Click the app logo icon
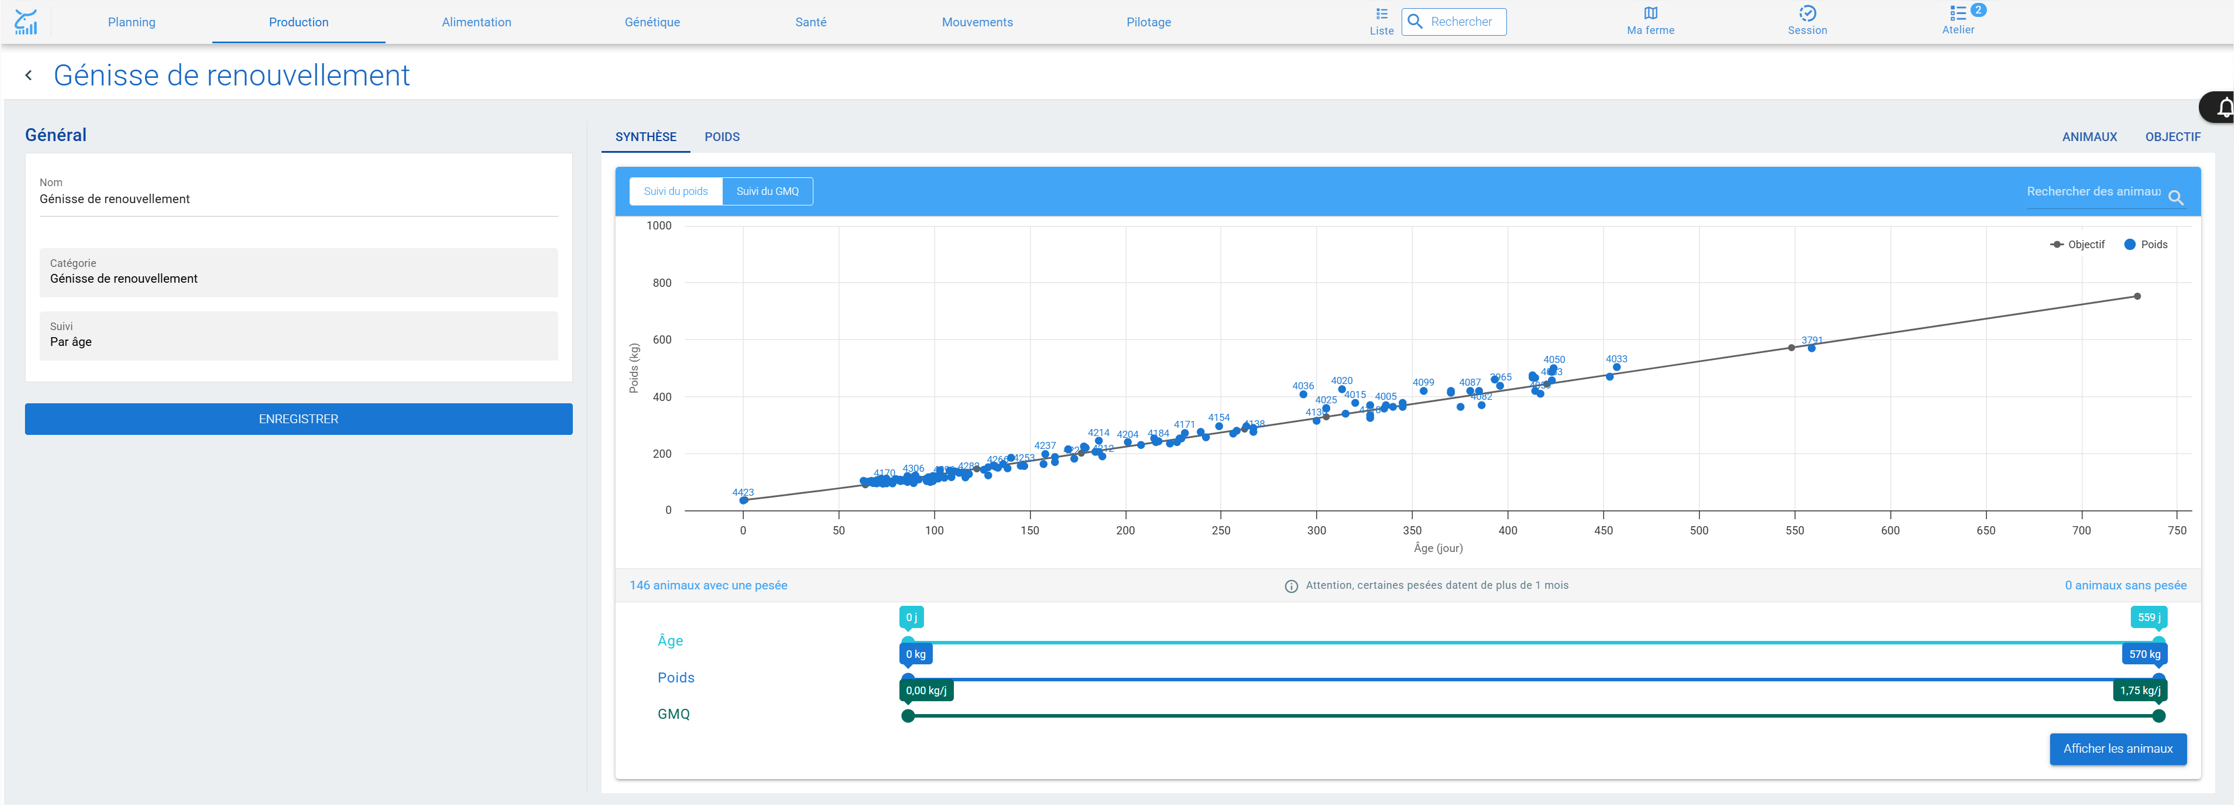This screenshot has width=2234, height=805. click(26, 22)
